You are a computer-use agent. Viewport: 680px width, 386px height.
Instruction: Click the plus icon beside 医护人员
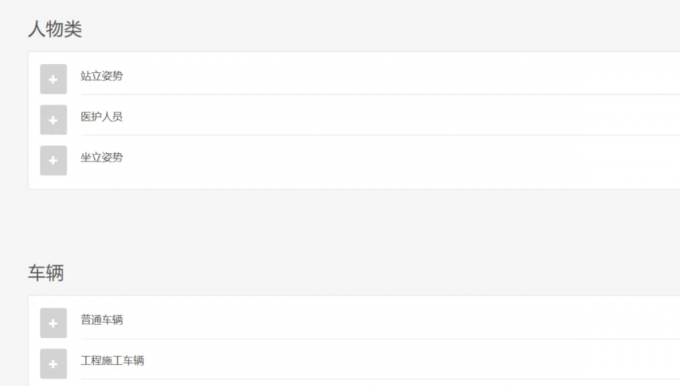[x=53, y=120]
